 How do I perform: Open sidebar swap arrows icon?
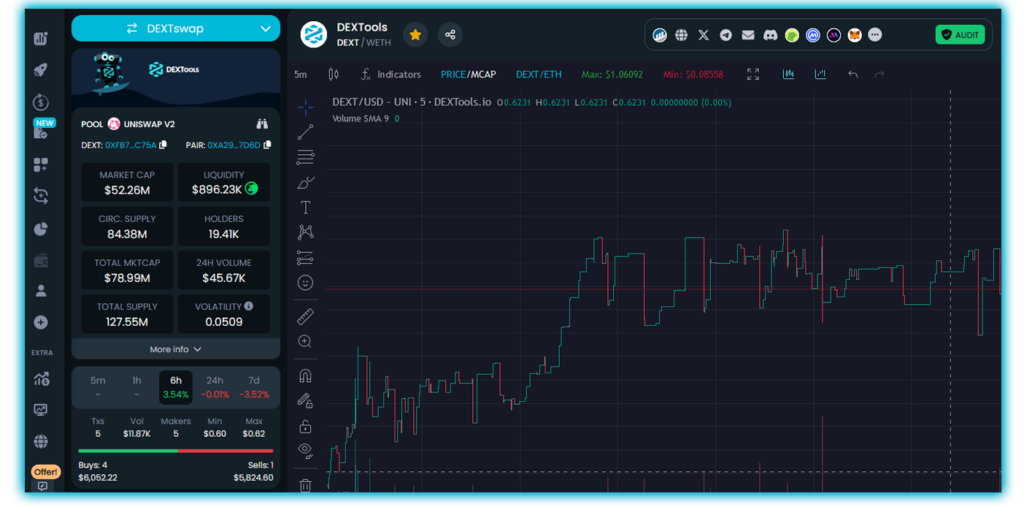tap(40, 195)
